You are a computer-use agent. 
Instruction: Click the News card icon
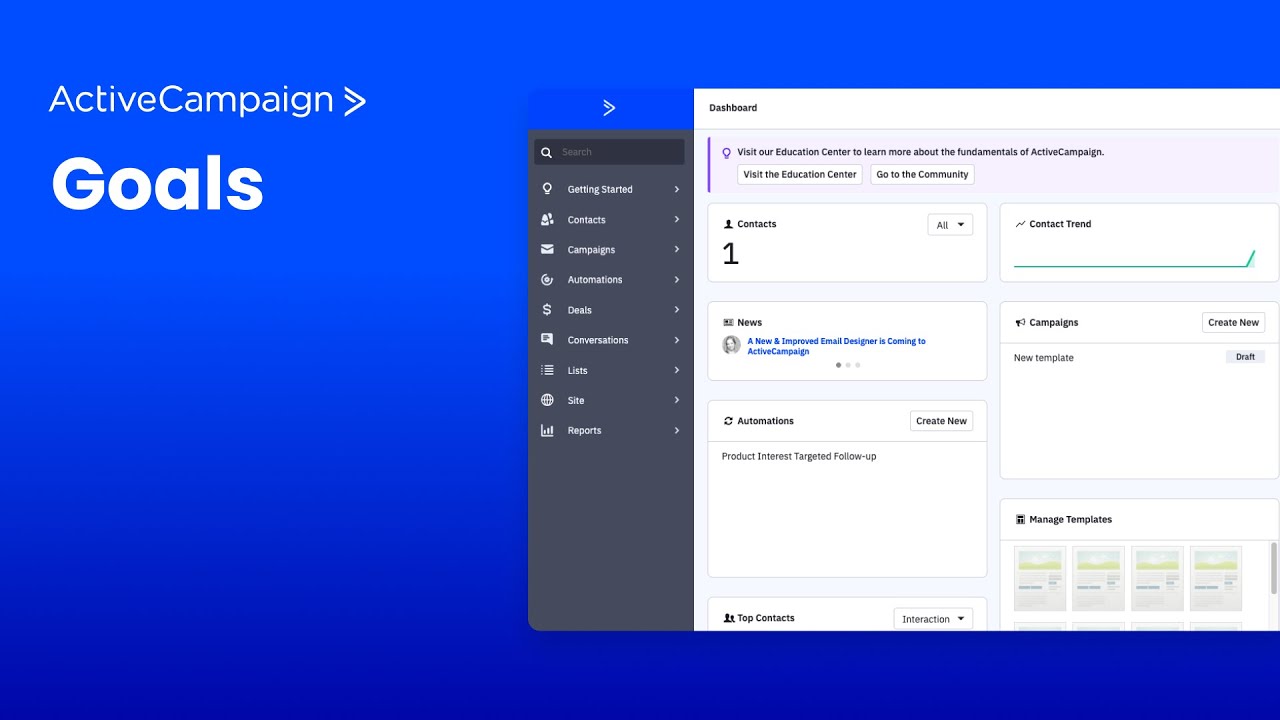click(x=728, y=323)
